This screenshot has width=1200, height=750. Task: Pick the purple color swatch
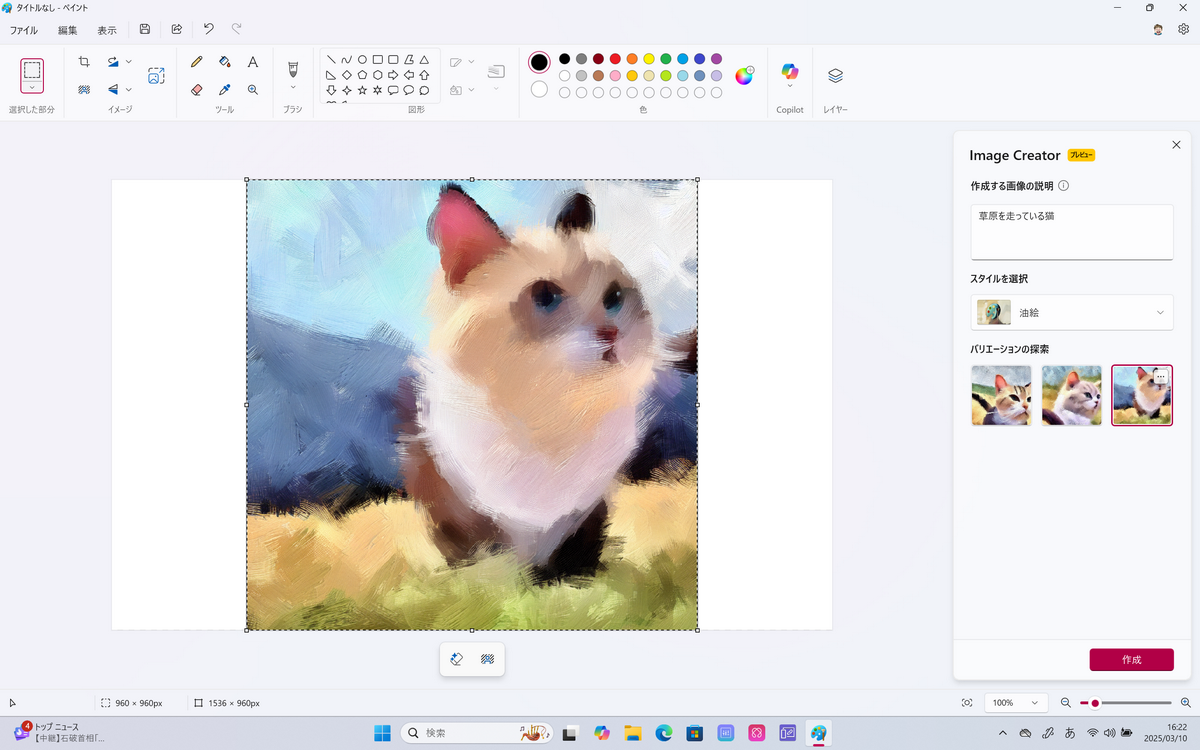(716, 59)
